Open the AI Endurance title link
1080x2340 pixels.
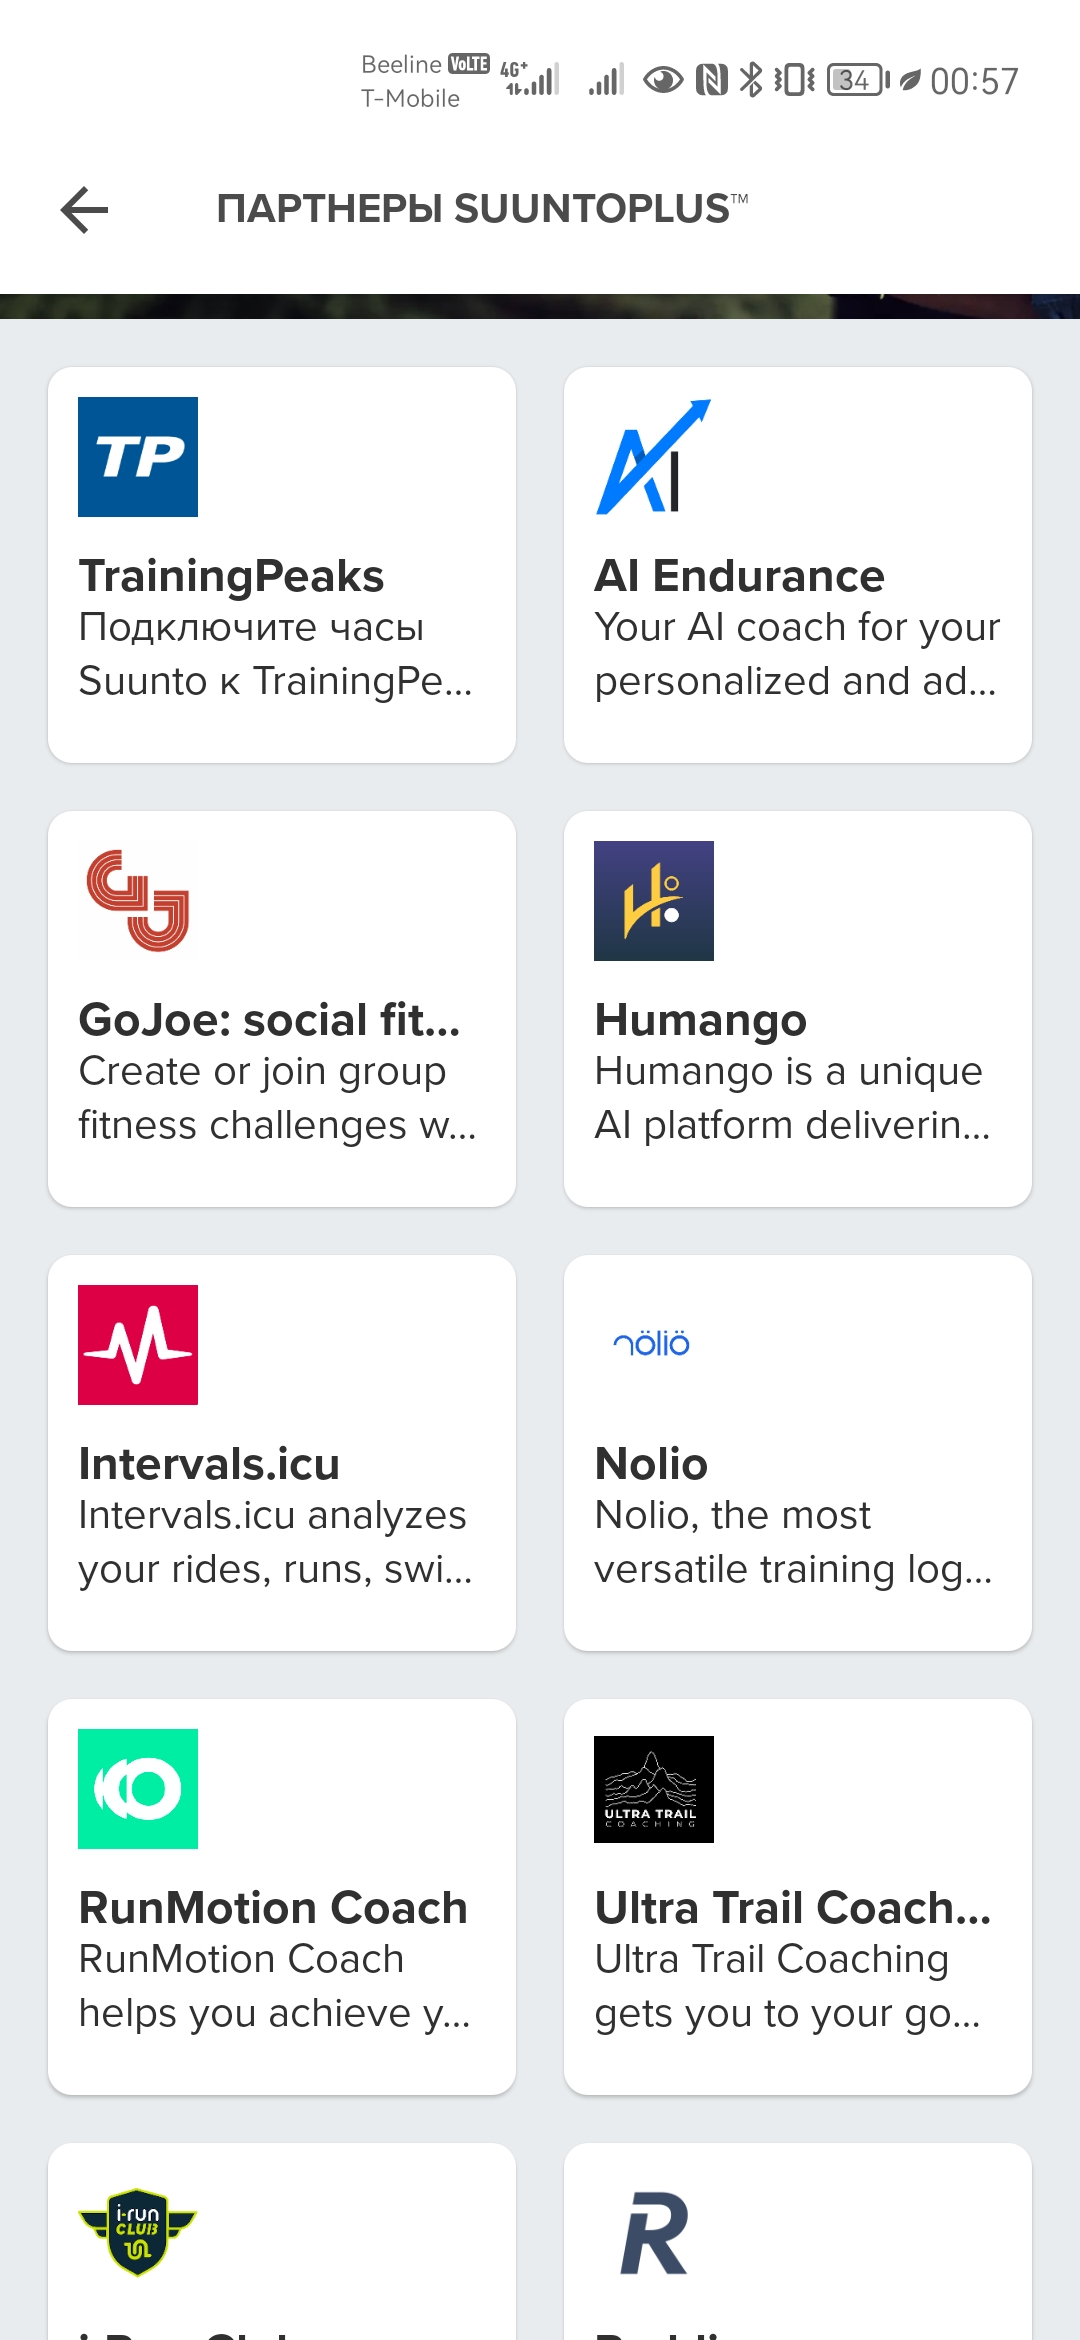click(739, 576)
